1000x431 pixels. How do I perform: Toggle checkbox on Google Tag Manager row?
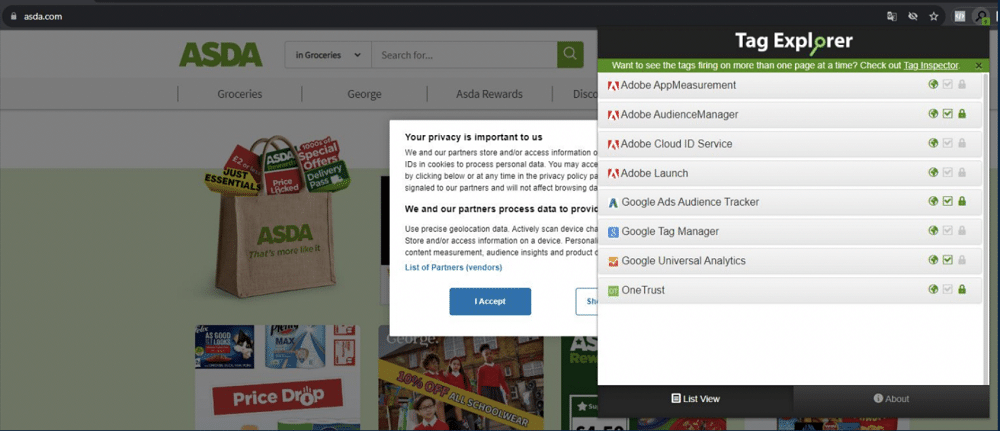[948, 231]
